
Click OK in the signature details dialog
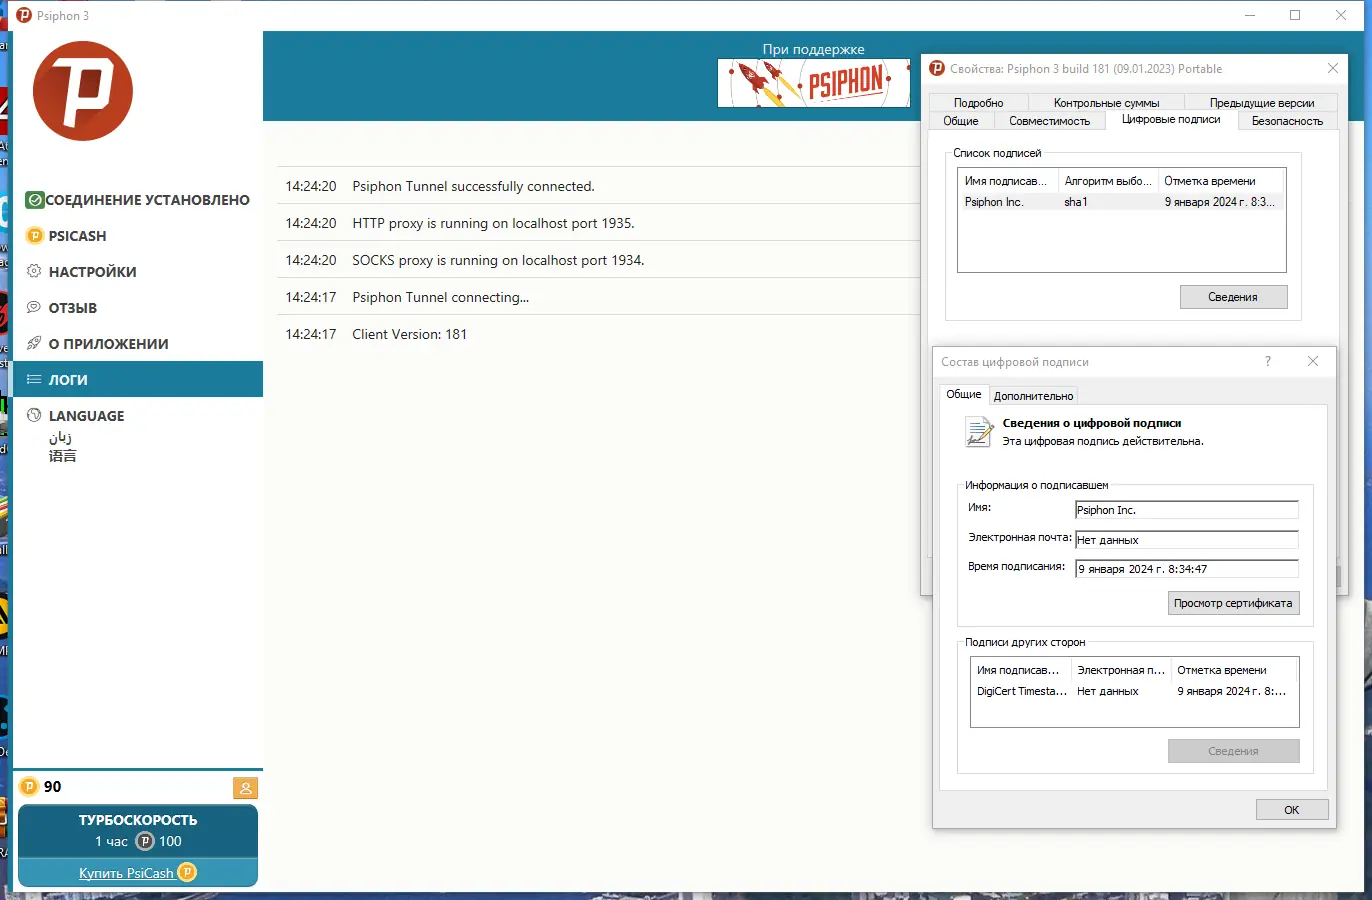point(1292,810)
